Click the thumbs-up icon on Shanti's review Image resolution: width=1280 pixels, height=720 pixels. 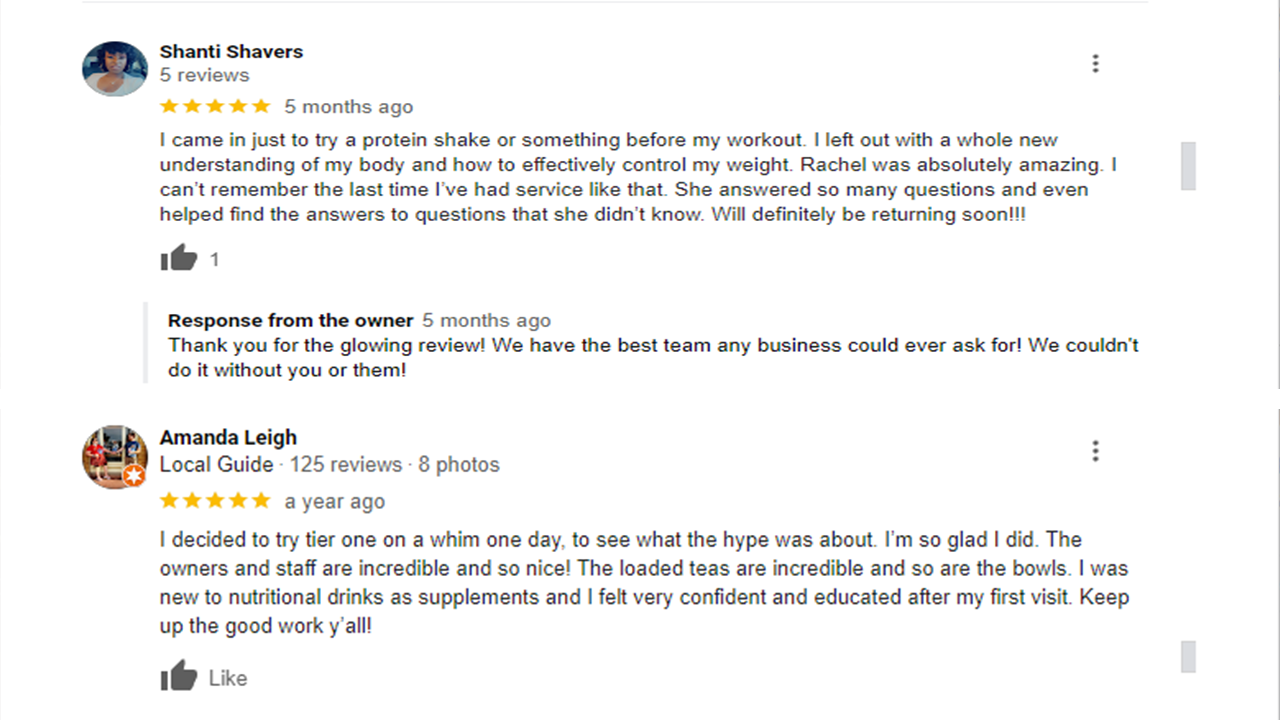tap(179, 259)
